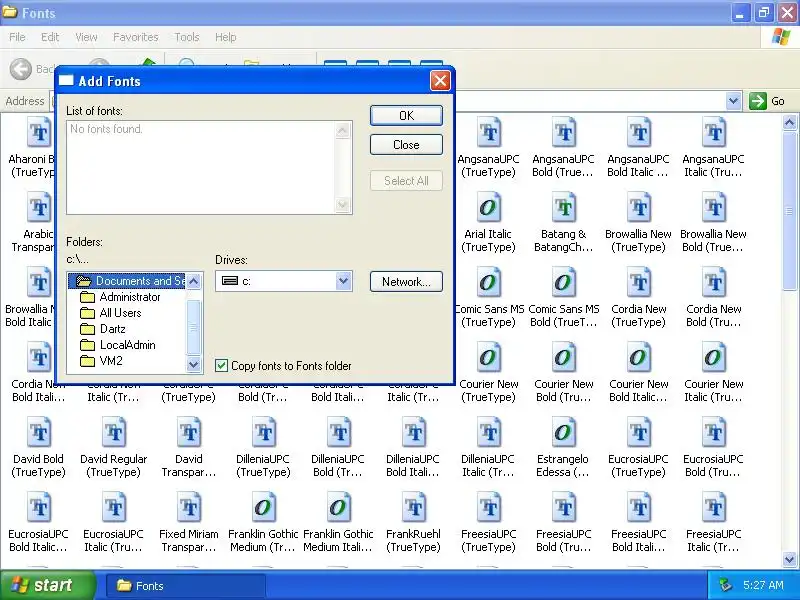This screenshot has height=600, width=800.
Task: Select Franklin Gothic Medium font icon
Action: click(263, 508)
